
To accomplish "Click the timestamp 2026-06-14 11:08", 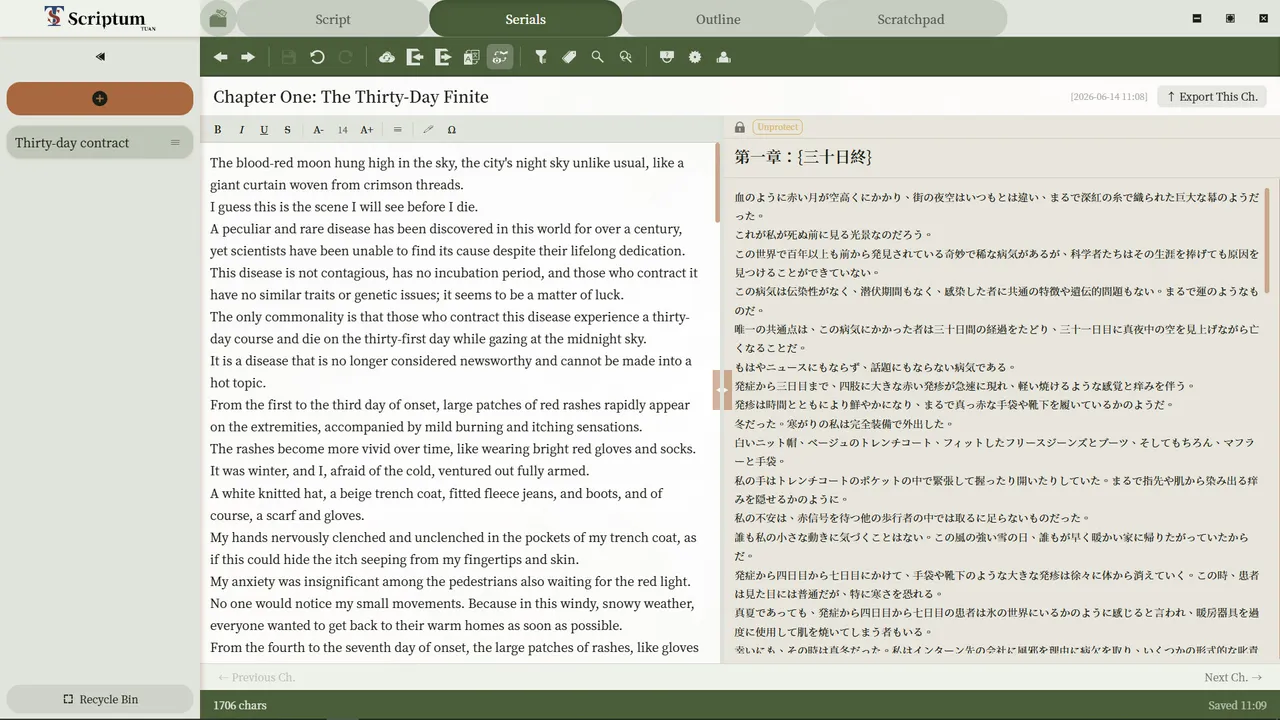I will [x=1109, y=97].
